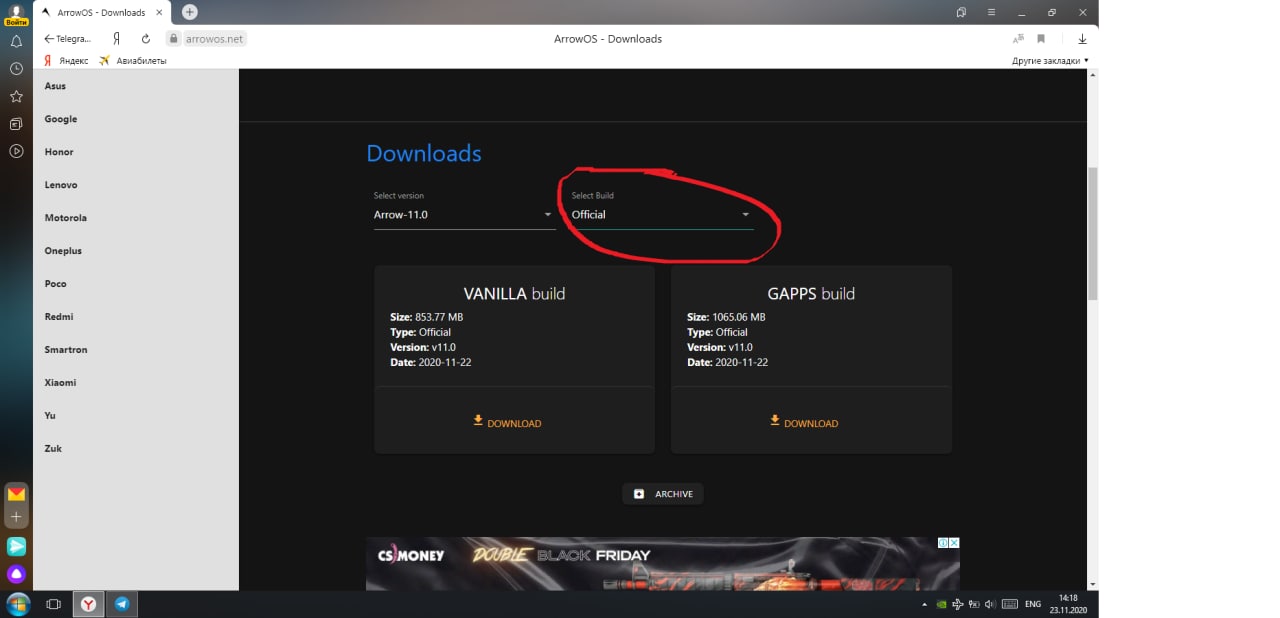Click the page vertical scrollbar thumb
1280x618 pixels.
click(1092, 233)
